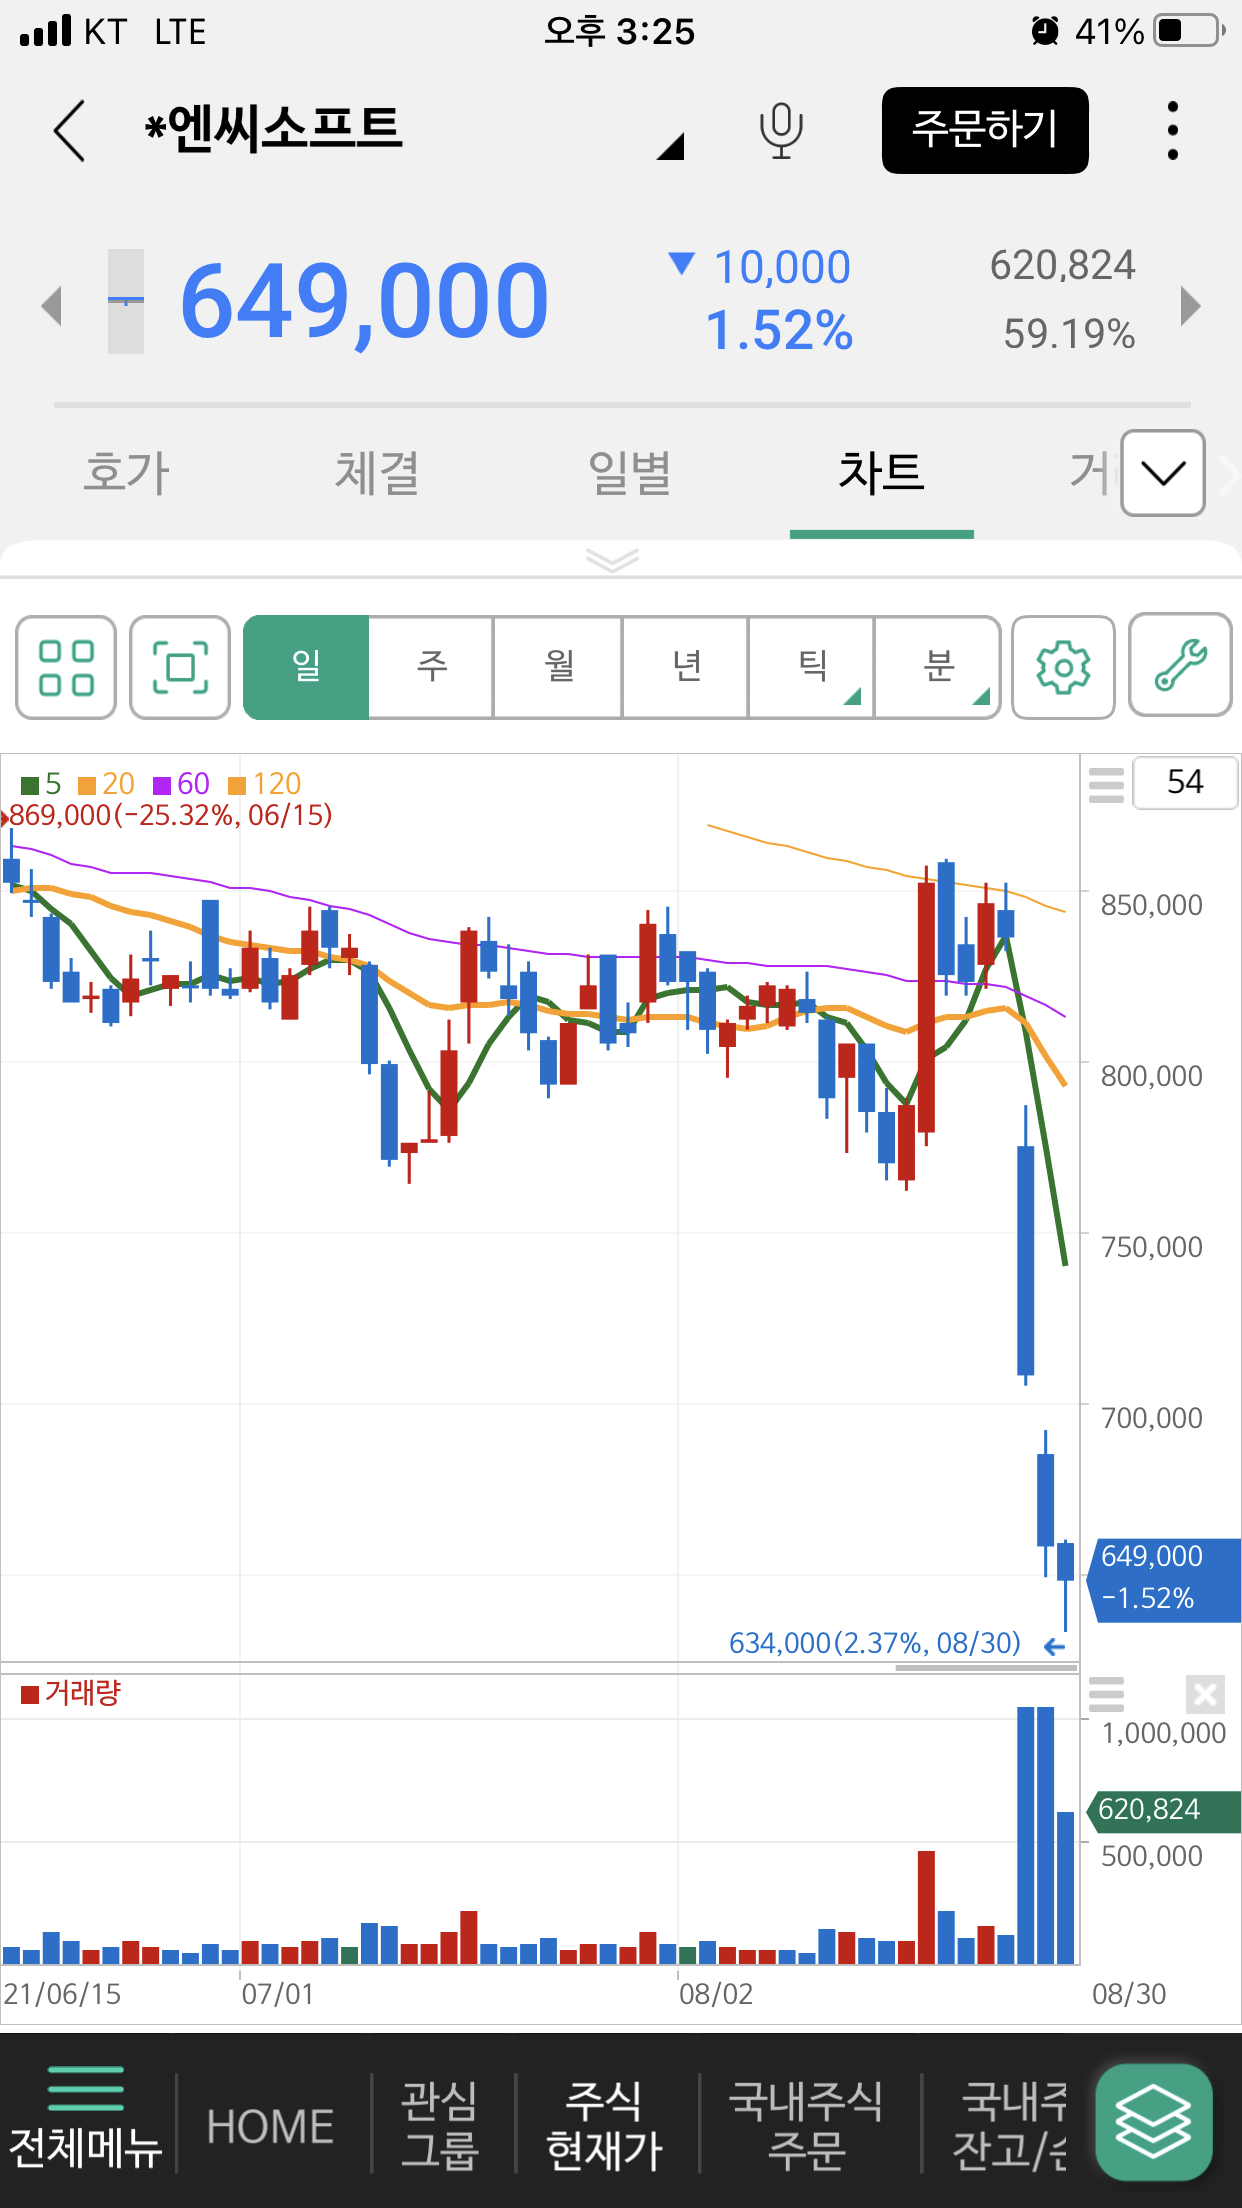Open the wrench chart tools icon

click(1180, 665)
